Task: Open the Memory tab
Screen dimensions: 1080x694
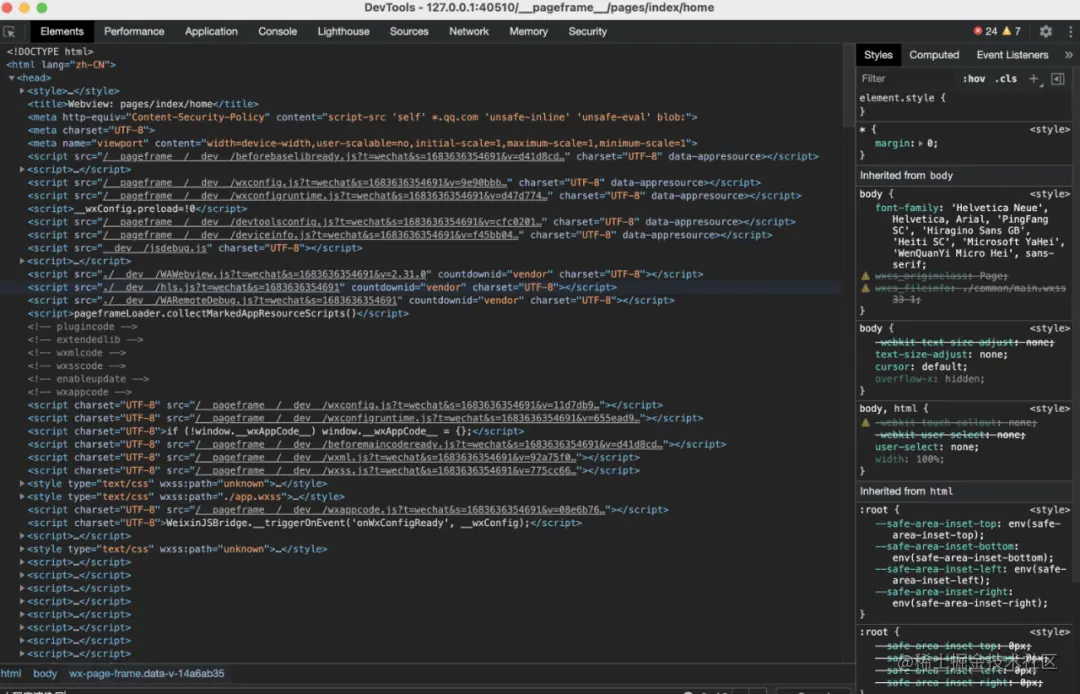Action: coord(528,32)
